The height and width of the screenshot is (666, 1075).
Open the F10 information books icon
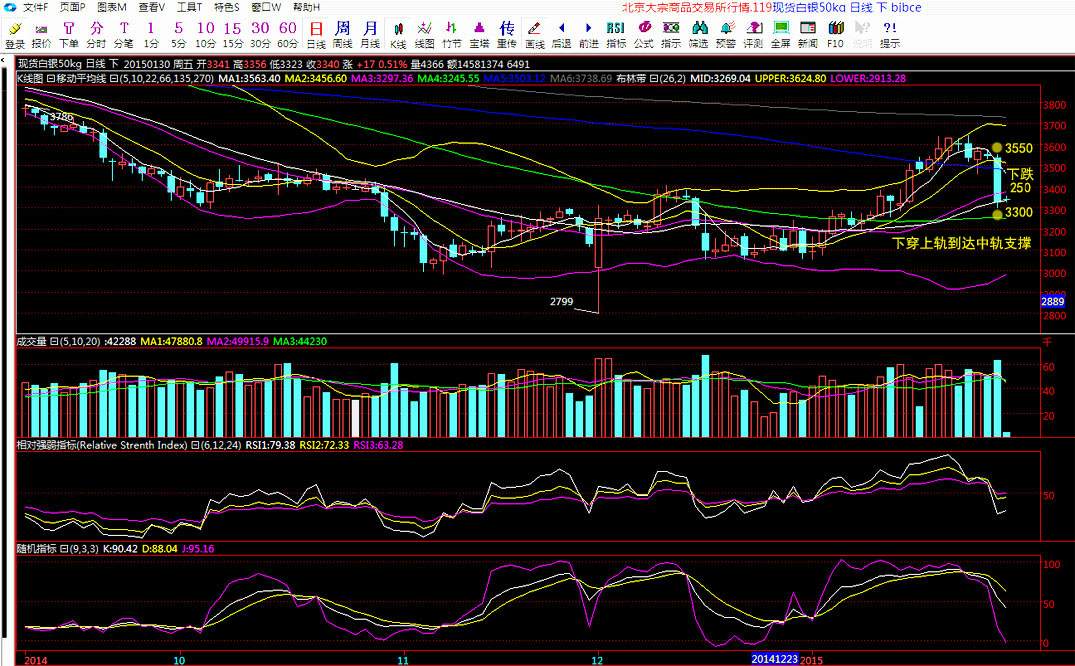(x=835, y=34)
